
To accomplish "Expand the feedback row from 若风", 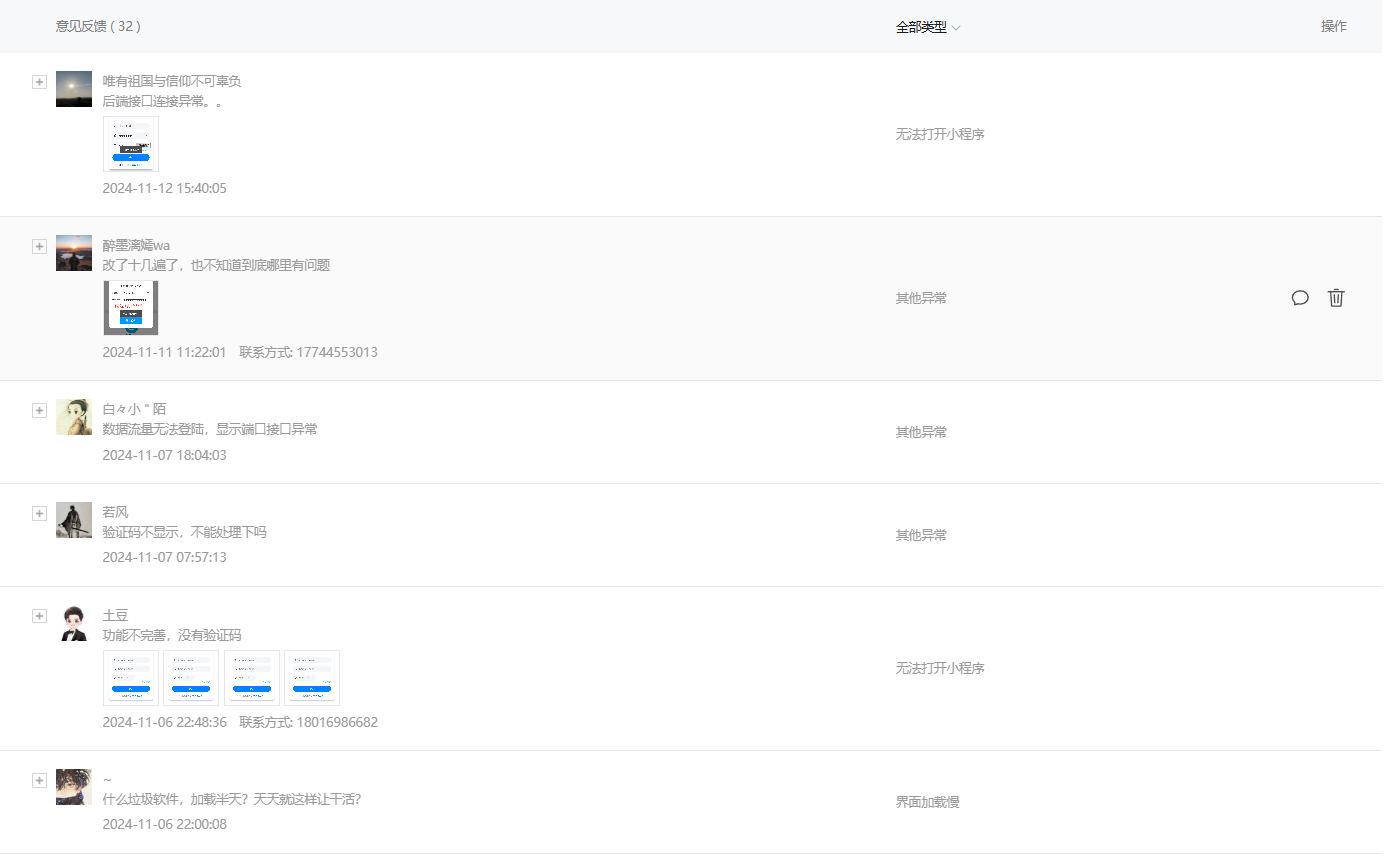I will [x=39, y=513].
